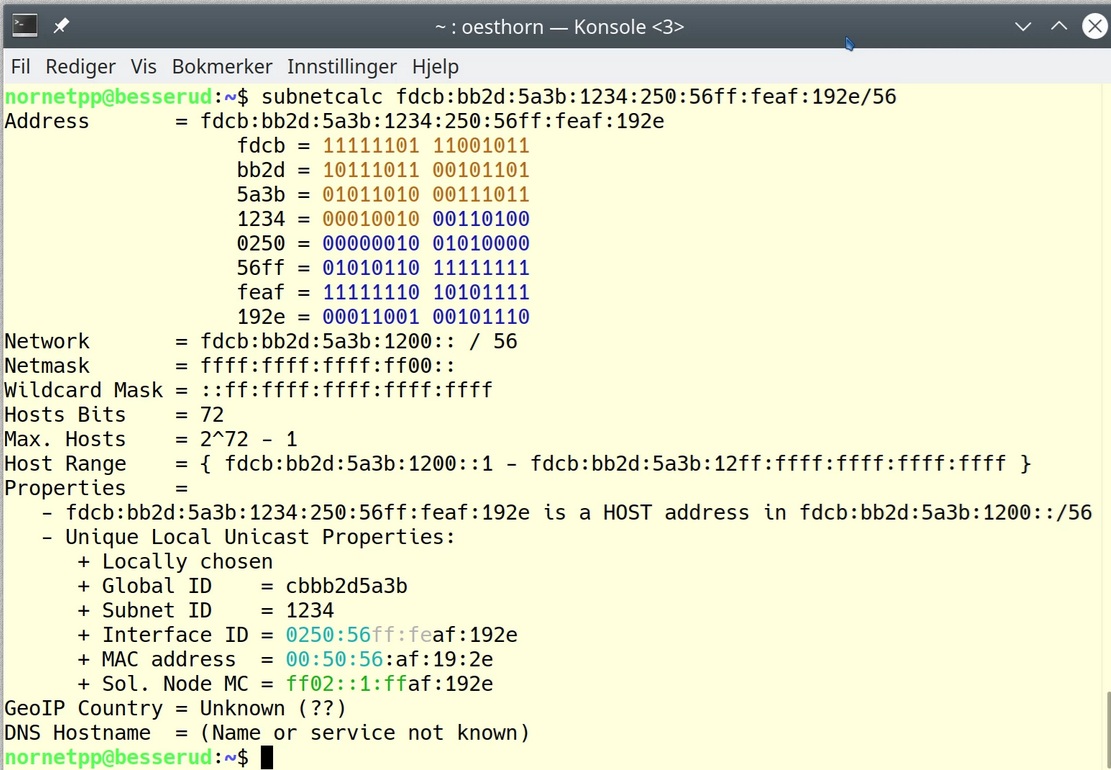This screenshot has width=1111, height=770.
Task: Click 'Unique Local Unicast Properties:' text
Action: tap(260, 537)
